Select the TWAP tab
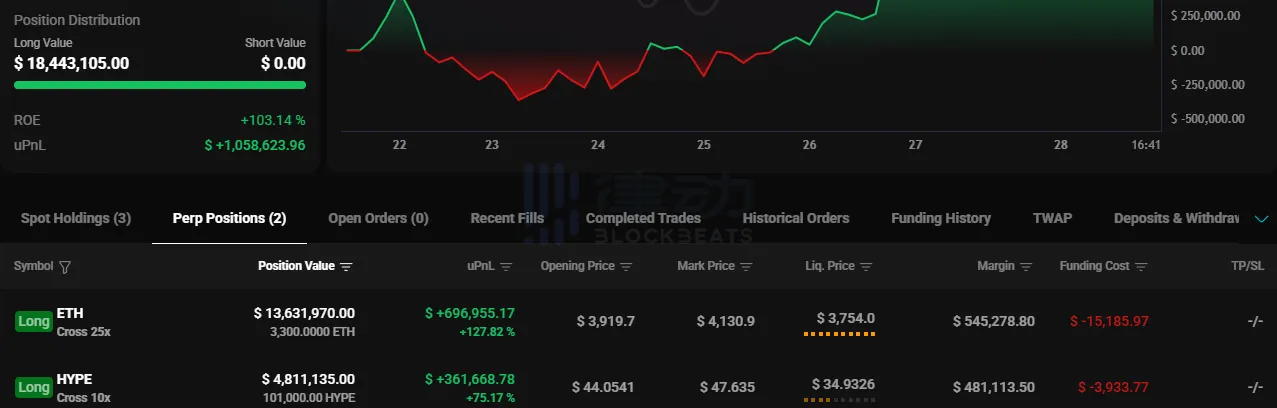Viewport: 1277px width, 408px height. (1052, 218)
